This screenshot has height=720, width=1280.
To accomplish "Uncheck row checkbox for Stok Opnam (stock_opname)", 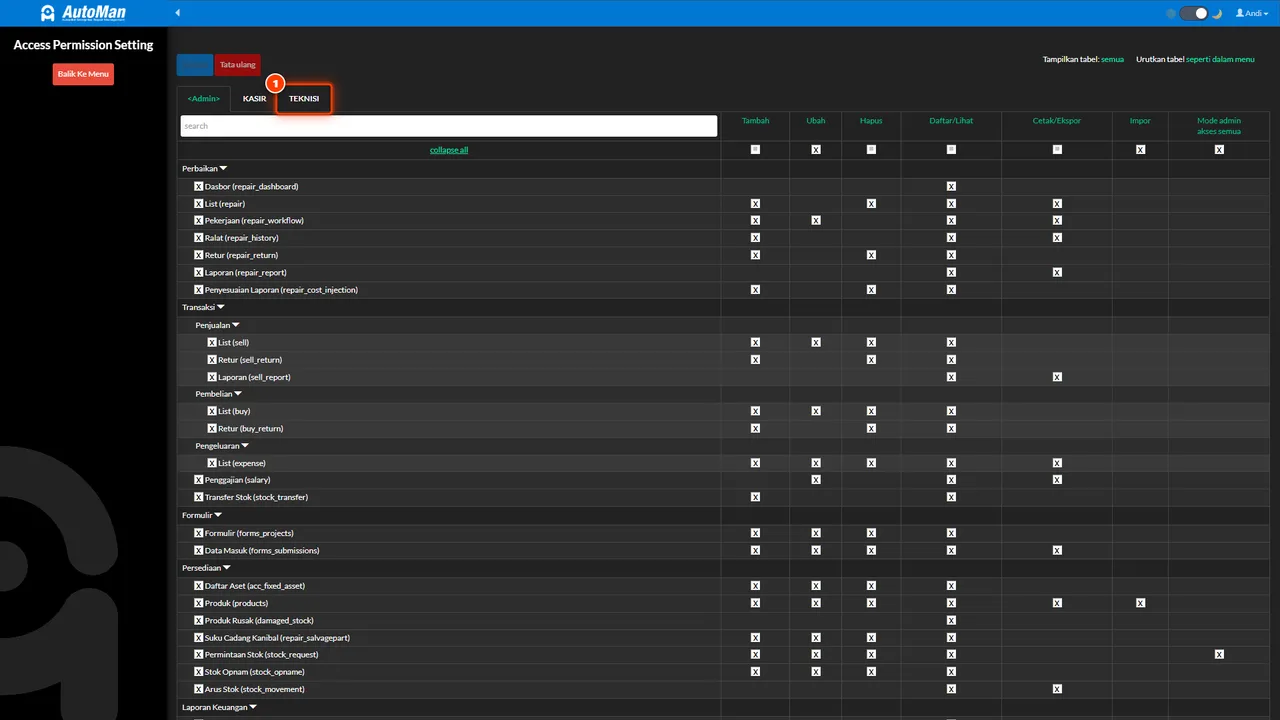I will click(x=199, y=672).
